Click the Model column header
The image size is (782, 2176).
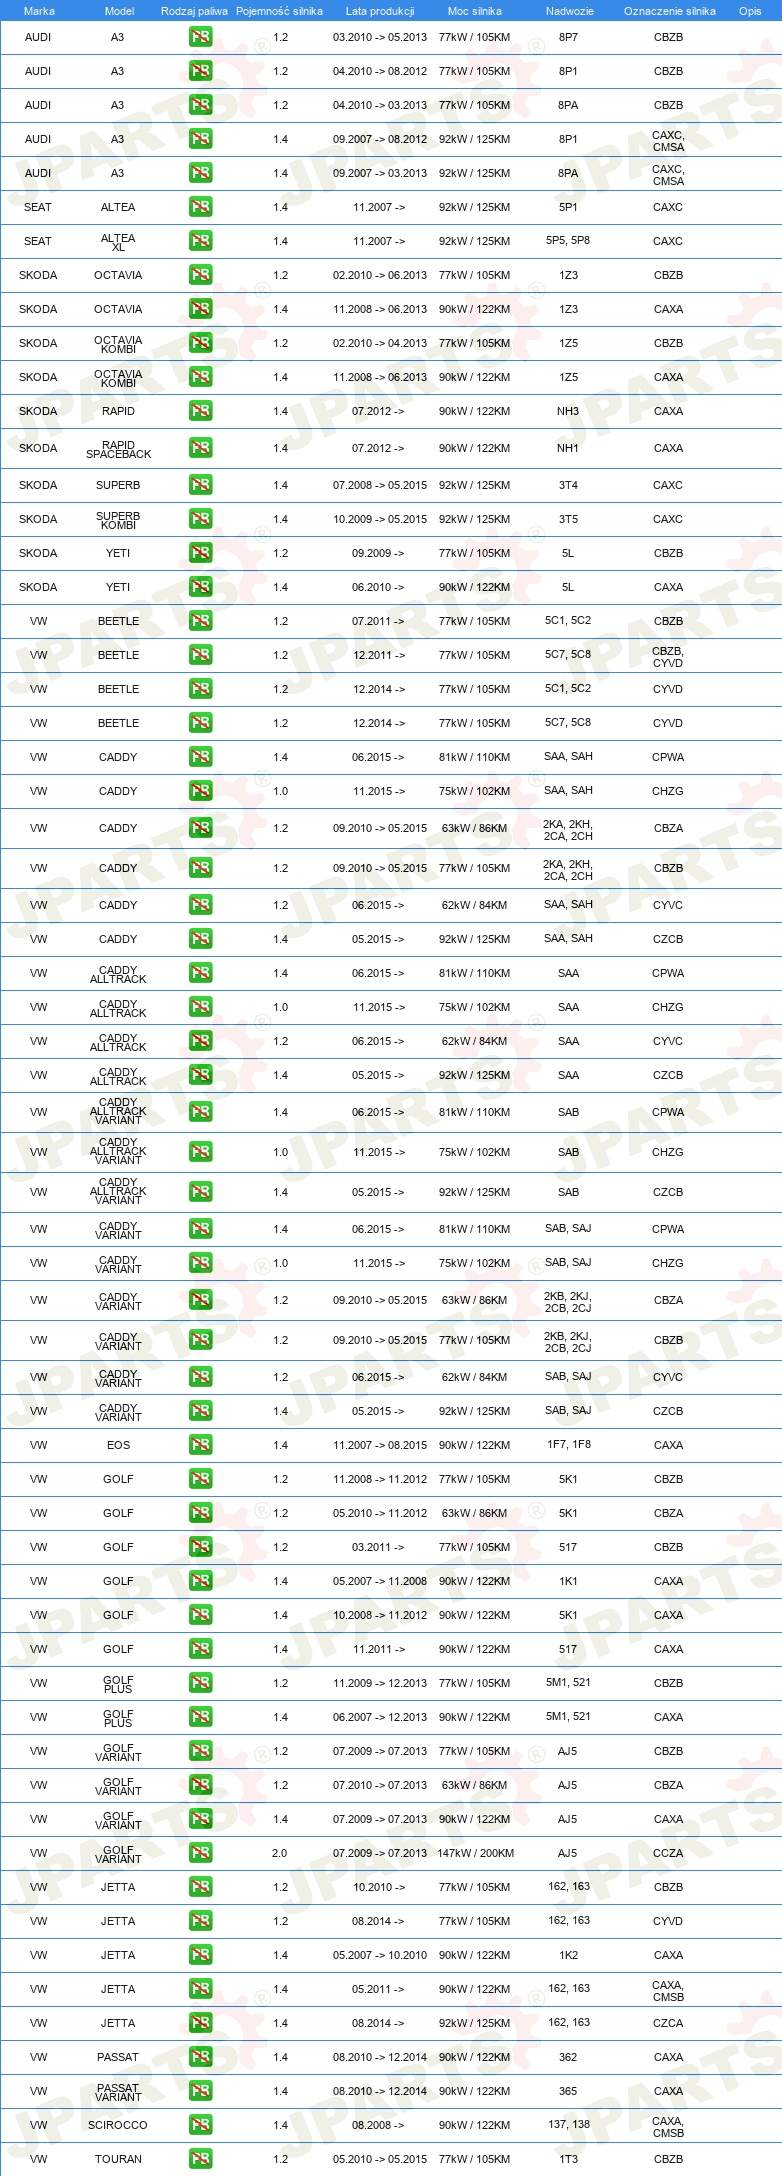pos(119,11)
